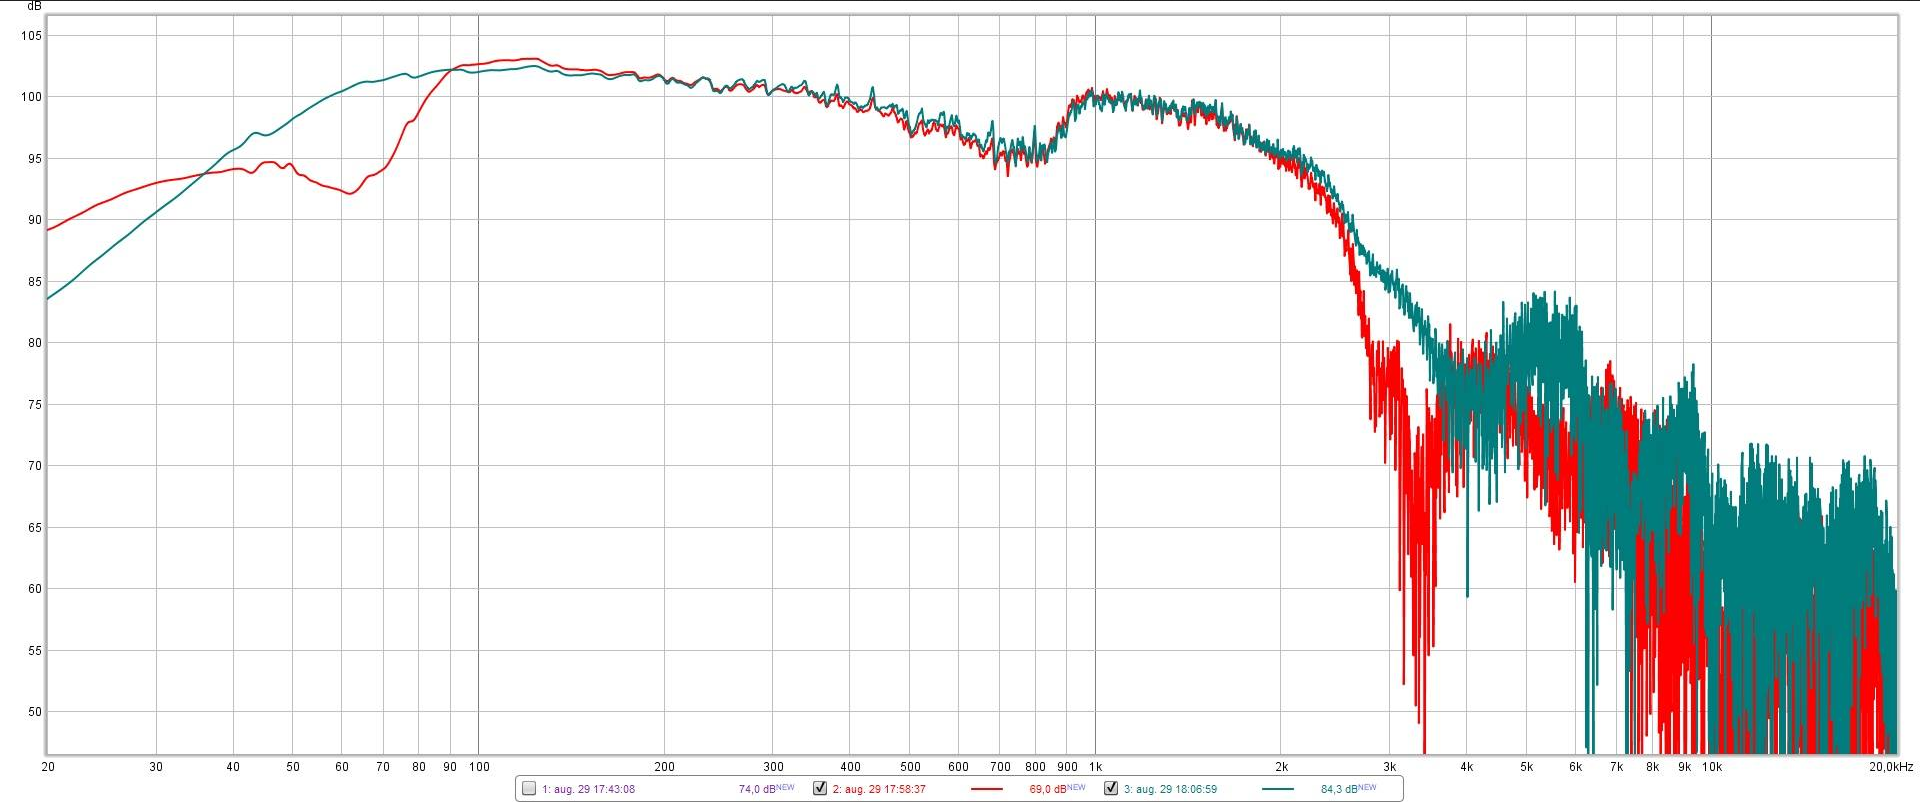This screenshot has width=1920, height=802.
Task: Click the 50 label on the dB axis
Action: click(35, 712)
